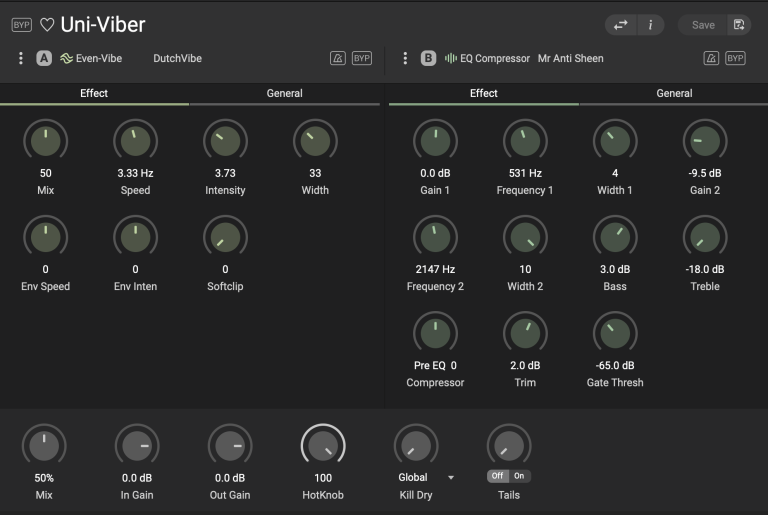Click the Frequency 1 knob
The width and height of the screenshot is (768, 515).
pos(525,141)
